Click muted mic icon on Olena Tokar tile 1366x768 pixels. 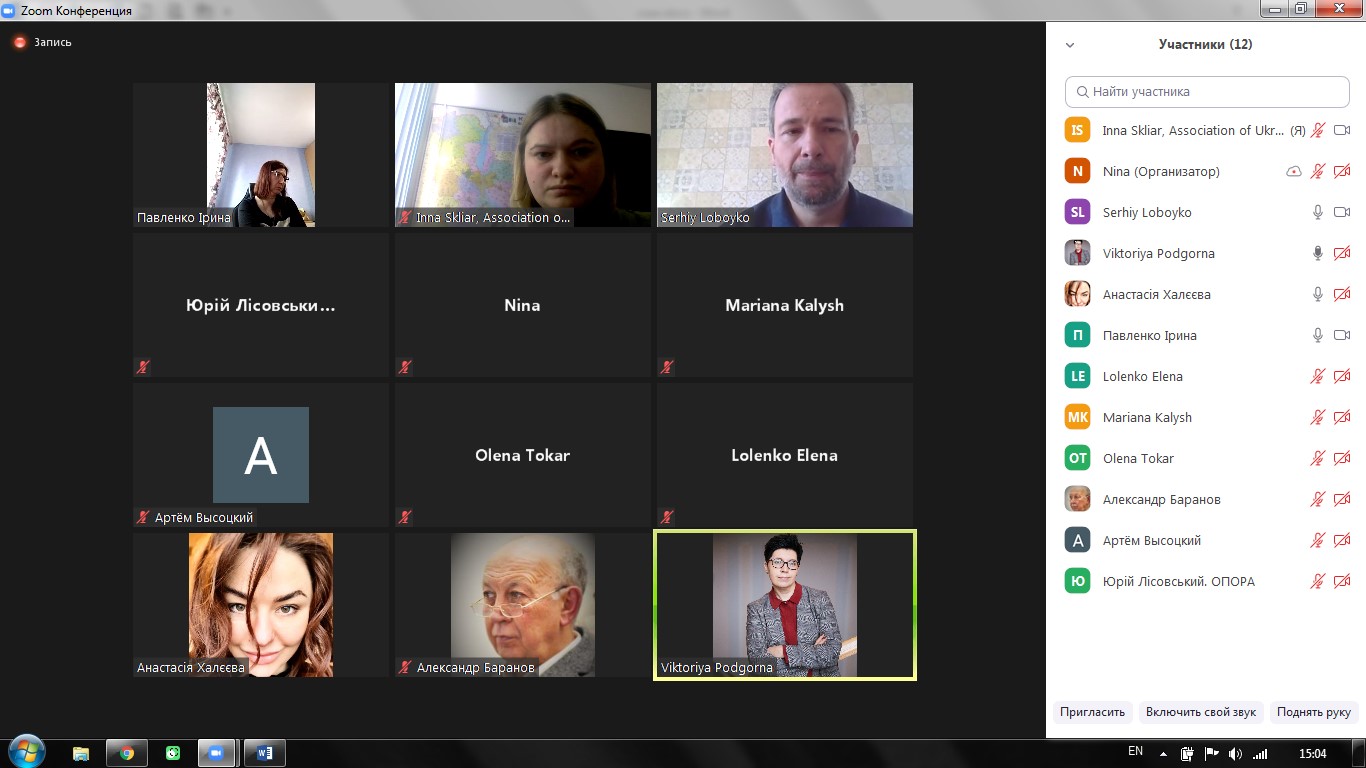tap(405, 517)
